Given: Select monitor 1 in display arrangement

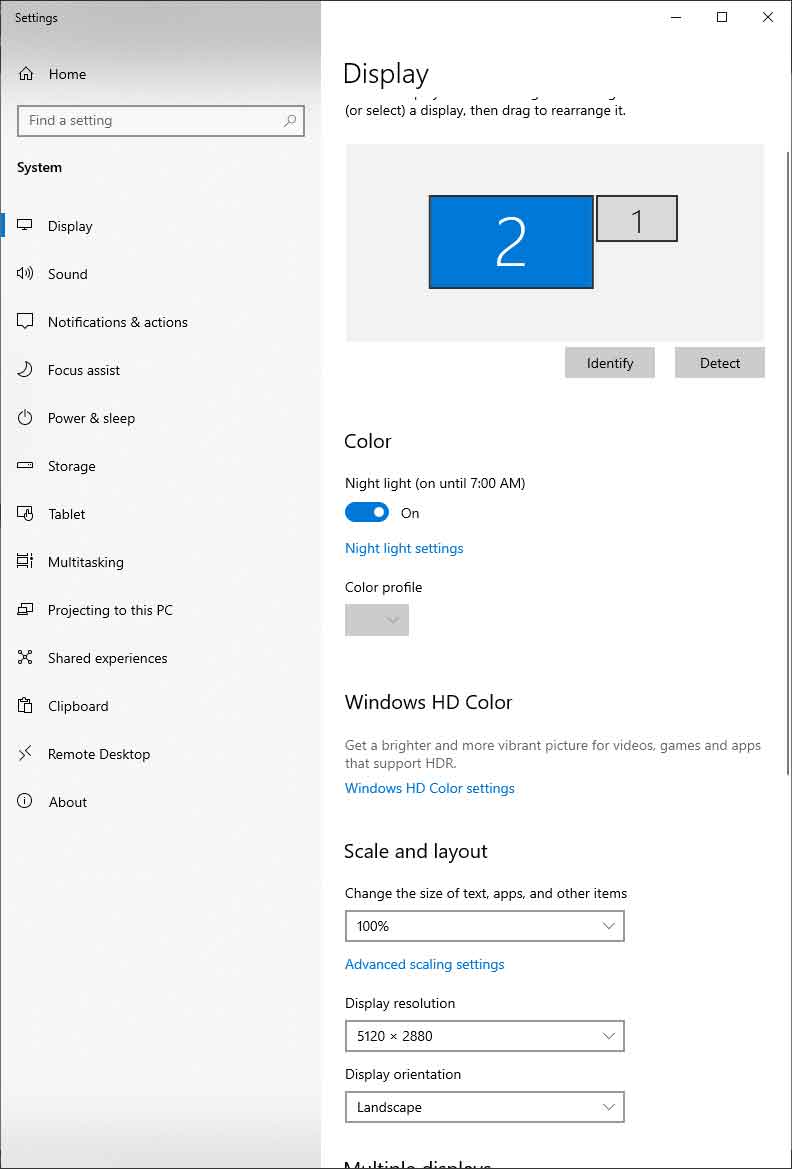Looking at the screenshot, I should (x=637, y=219).
